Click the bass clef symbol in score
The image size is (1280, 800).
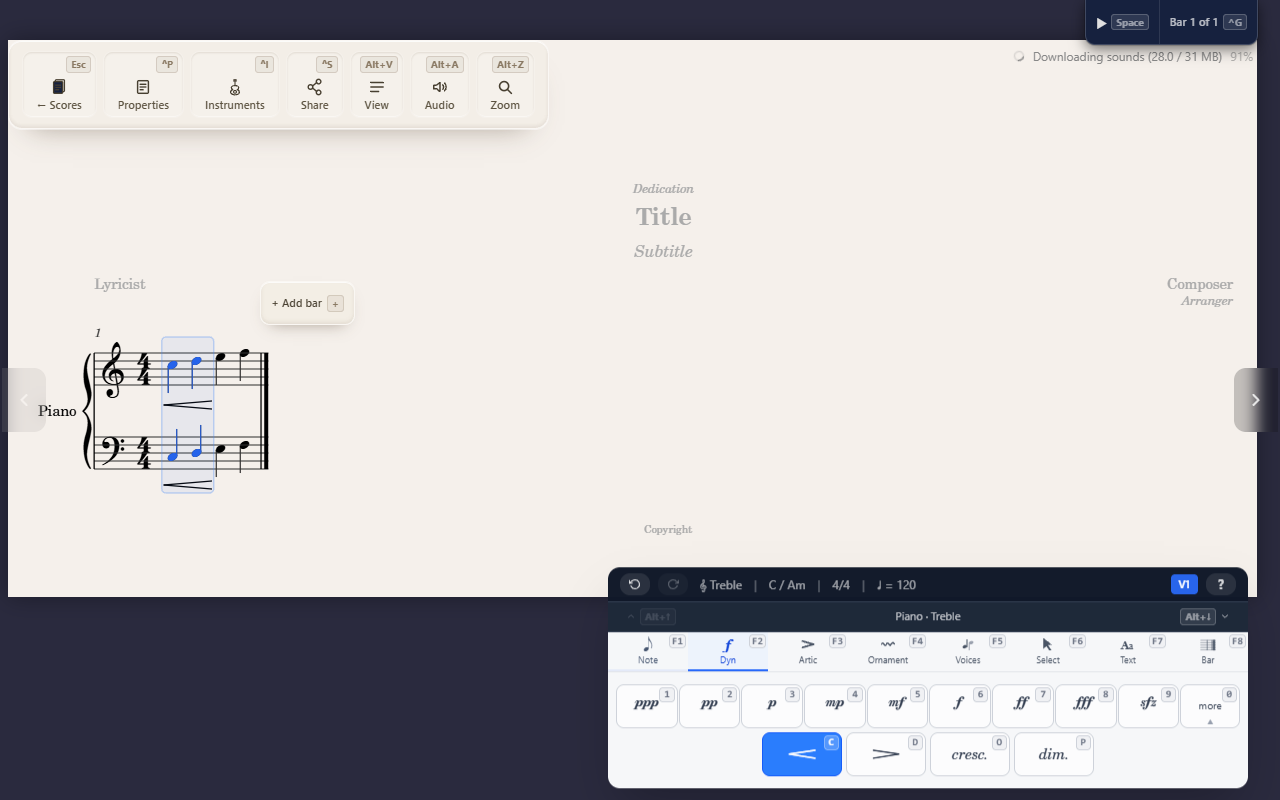[114, 449]
